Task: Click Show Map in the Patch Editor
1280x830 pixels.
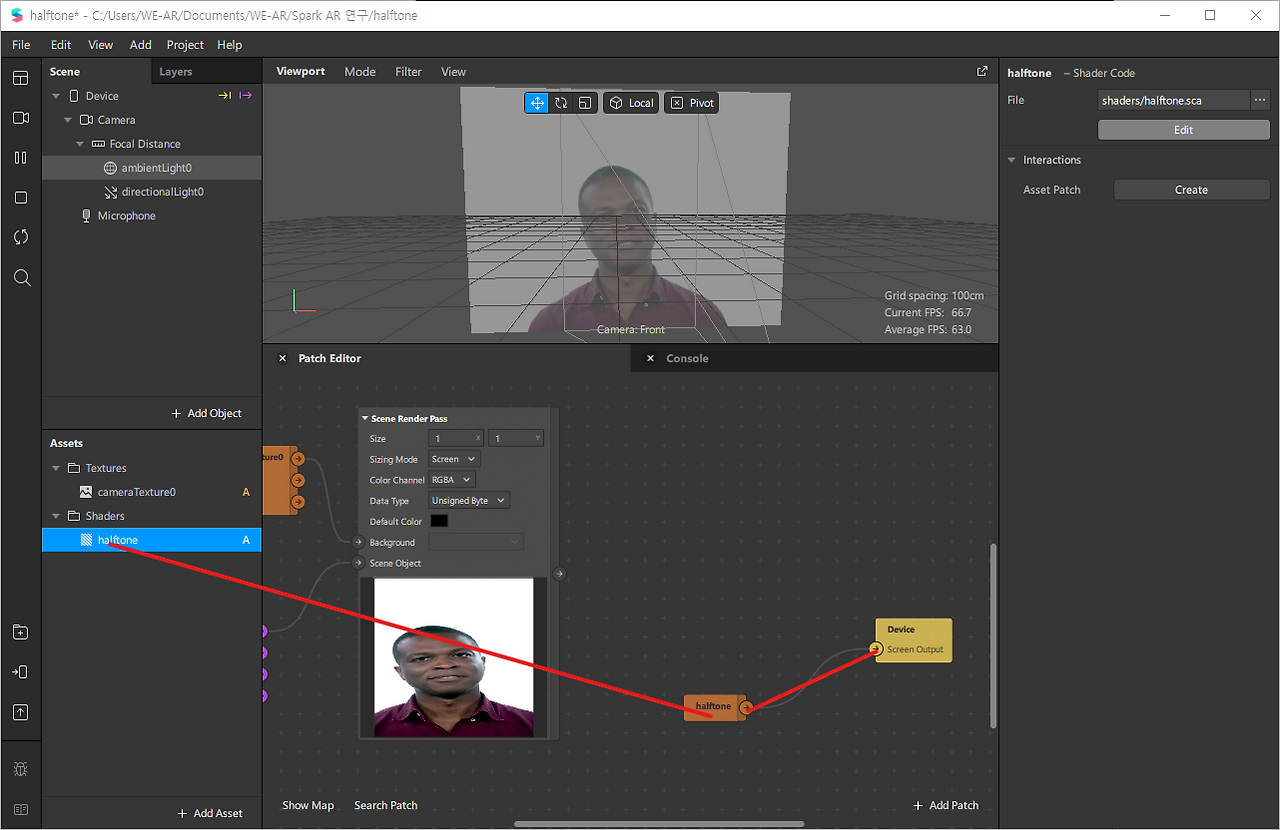Action: tap(308, 805)
